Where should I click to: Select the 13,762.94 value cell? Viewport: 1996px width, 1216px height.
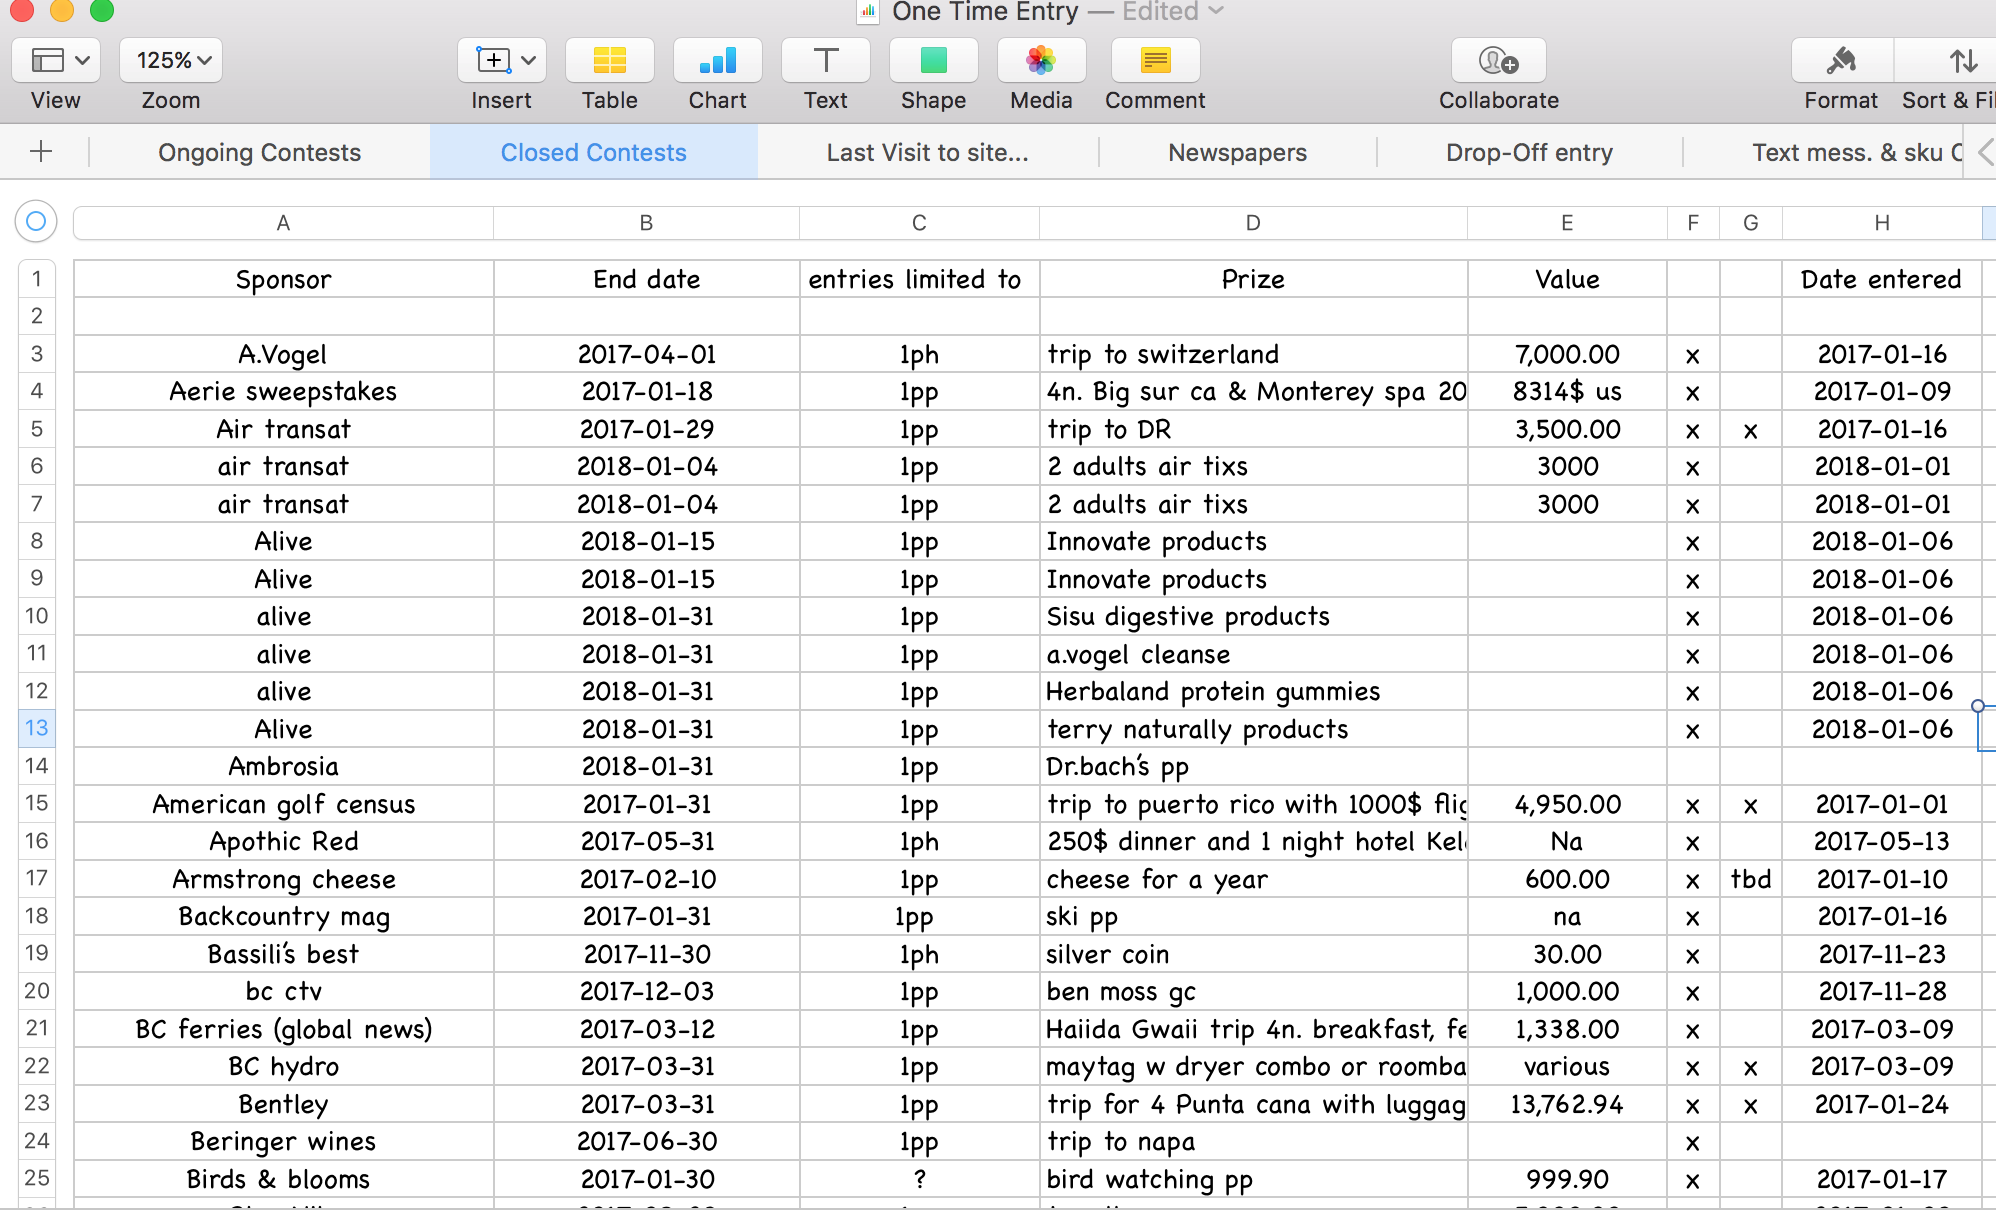pos(1567,1104)
